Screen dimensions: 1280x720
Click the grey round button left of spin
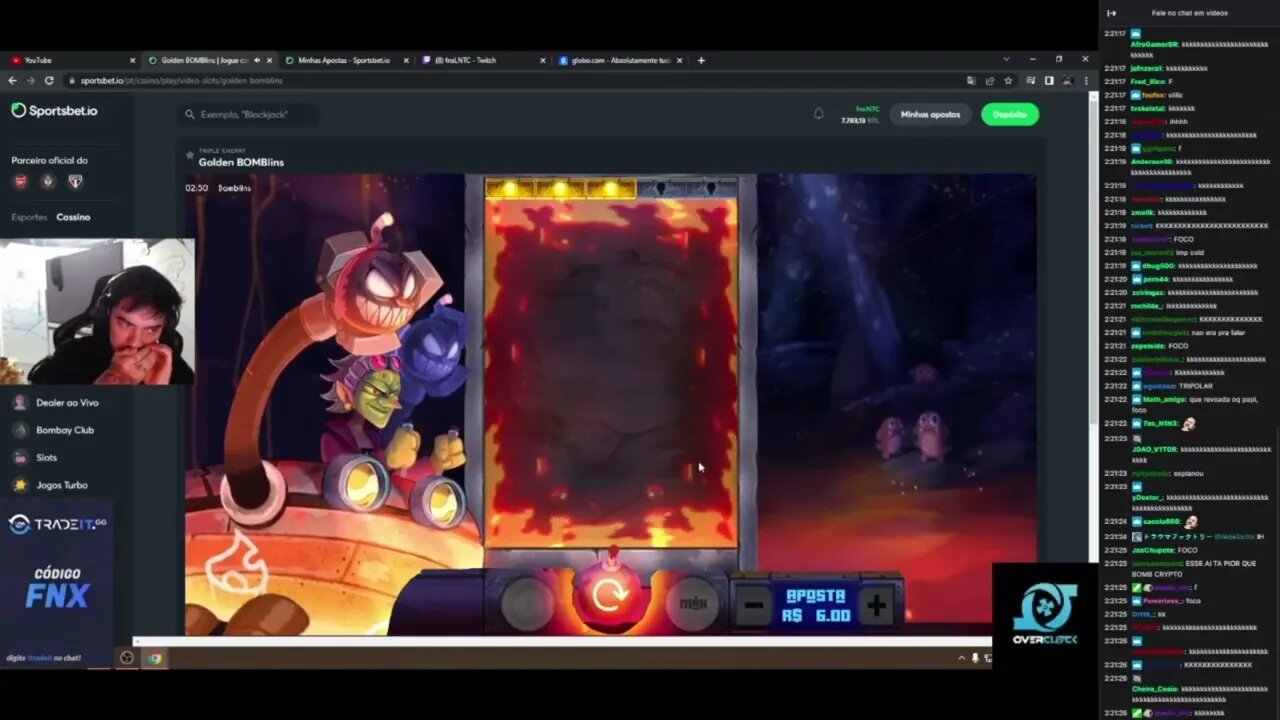click(527, 603)
